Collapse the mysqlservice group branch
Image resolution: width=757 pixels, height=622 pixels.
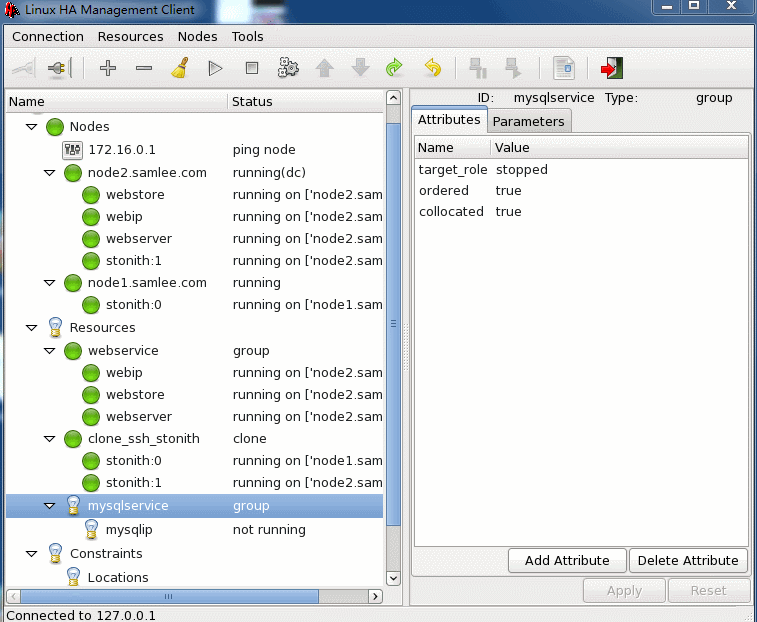[50, 506]
